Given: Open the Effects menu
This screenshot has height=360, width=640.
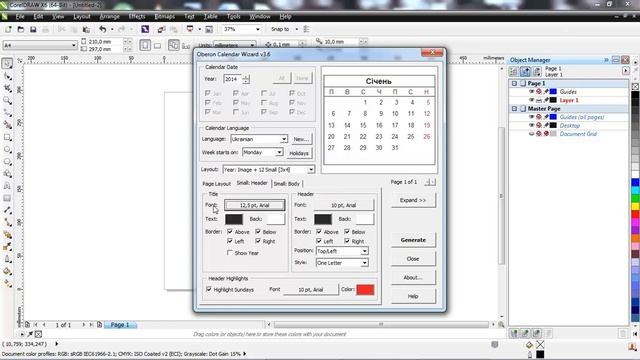Looking at the screenshot, I should [137, 17].
